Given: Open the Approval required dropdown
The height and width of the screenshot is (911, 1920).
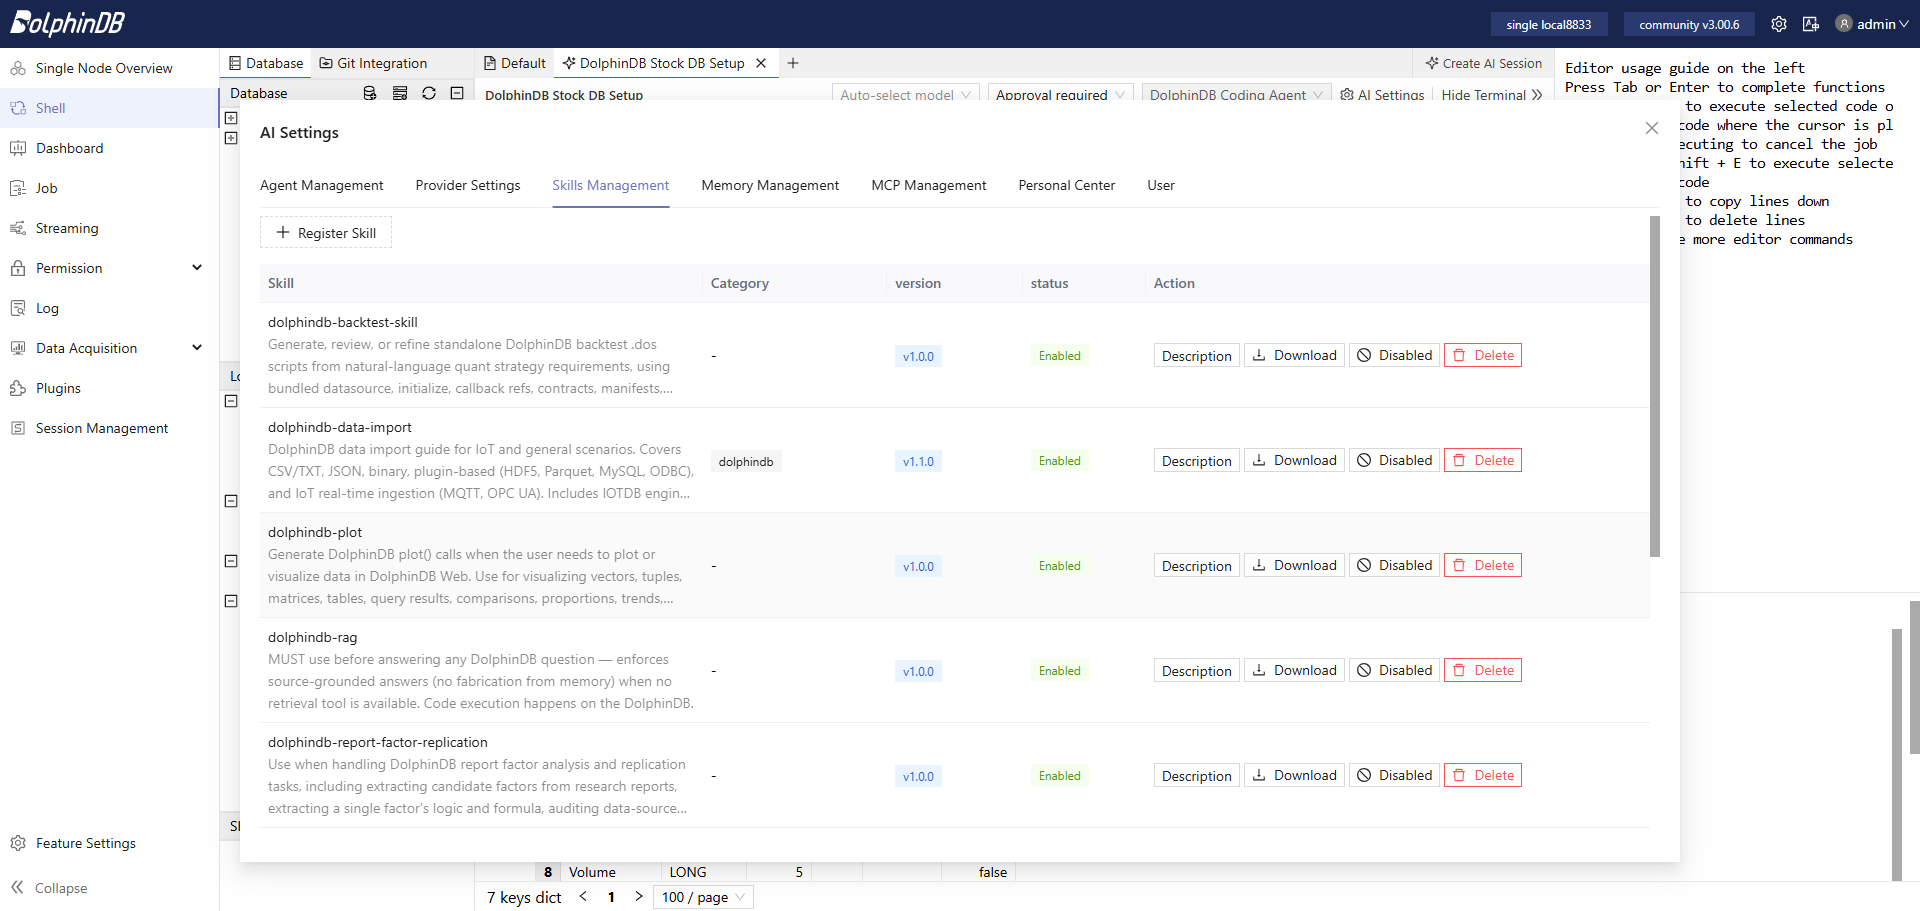Looking at the screenshot, I should coord(1060,95).
